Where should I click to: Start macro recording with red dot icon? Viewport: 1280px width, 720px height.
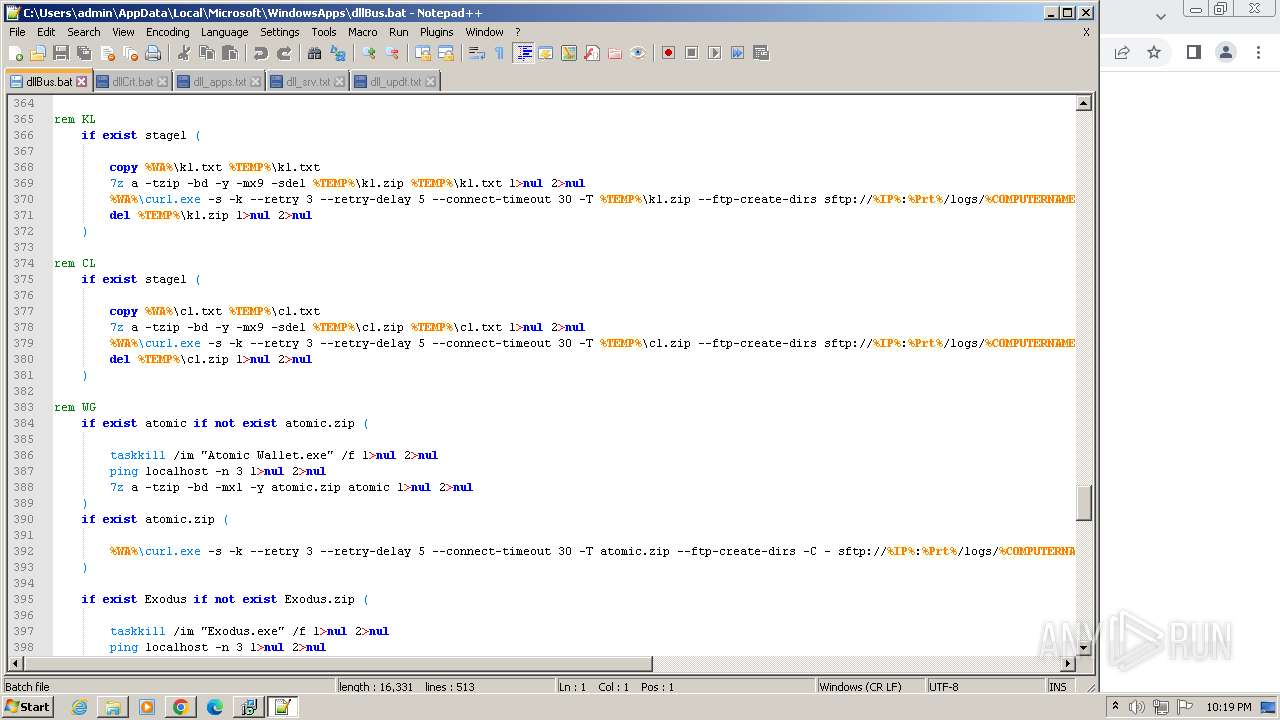668,53
